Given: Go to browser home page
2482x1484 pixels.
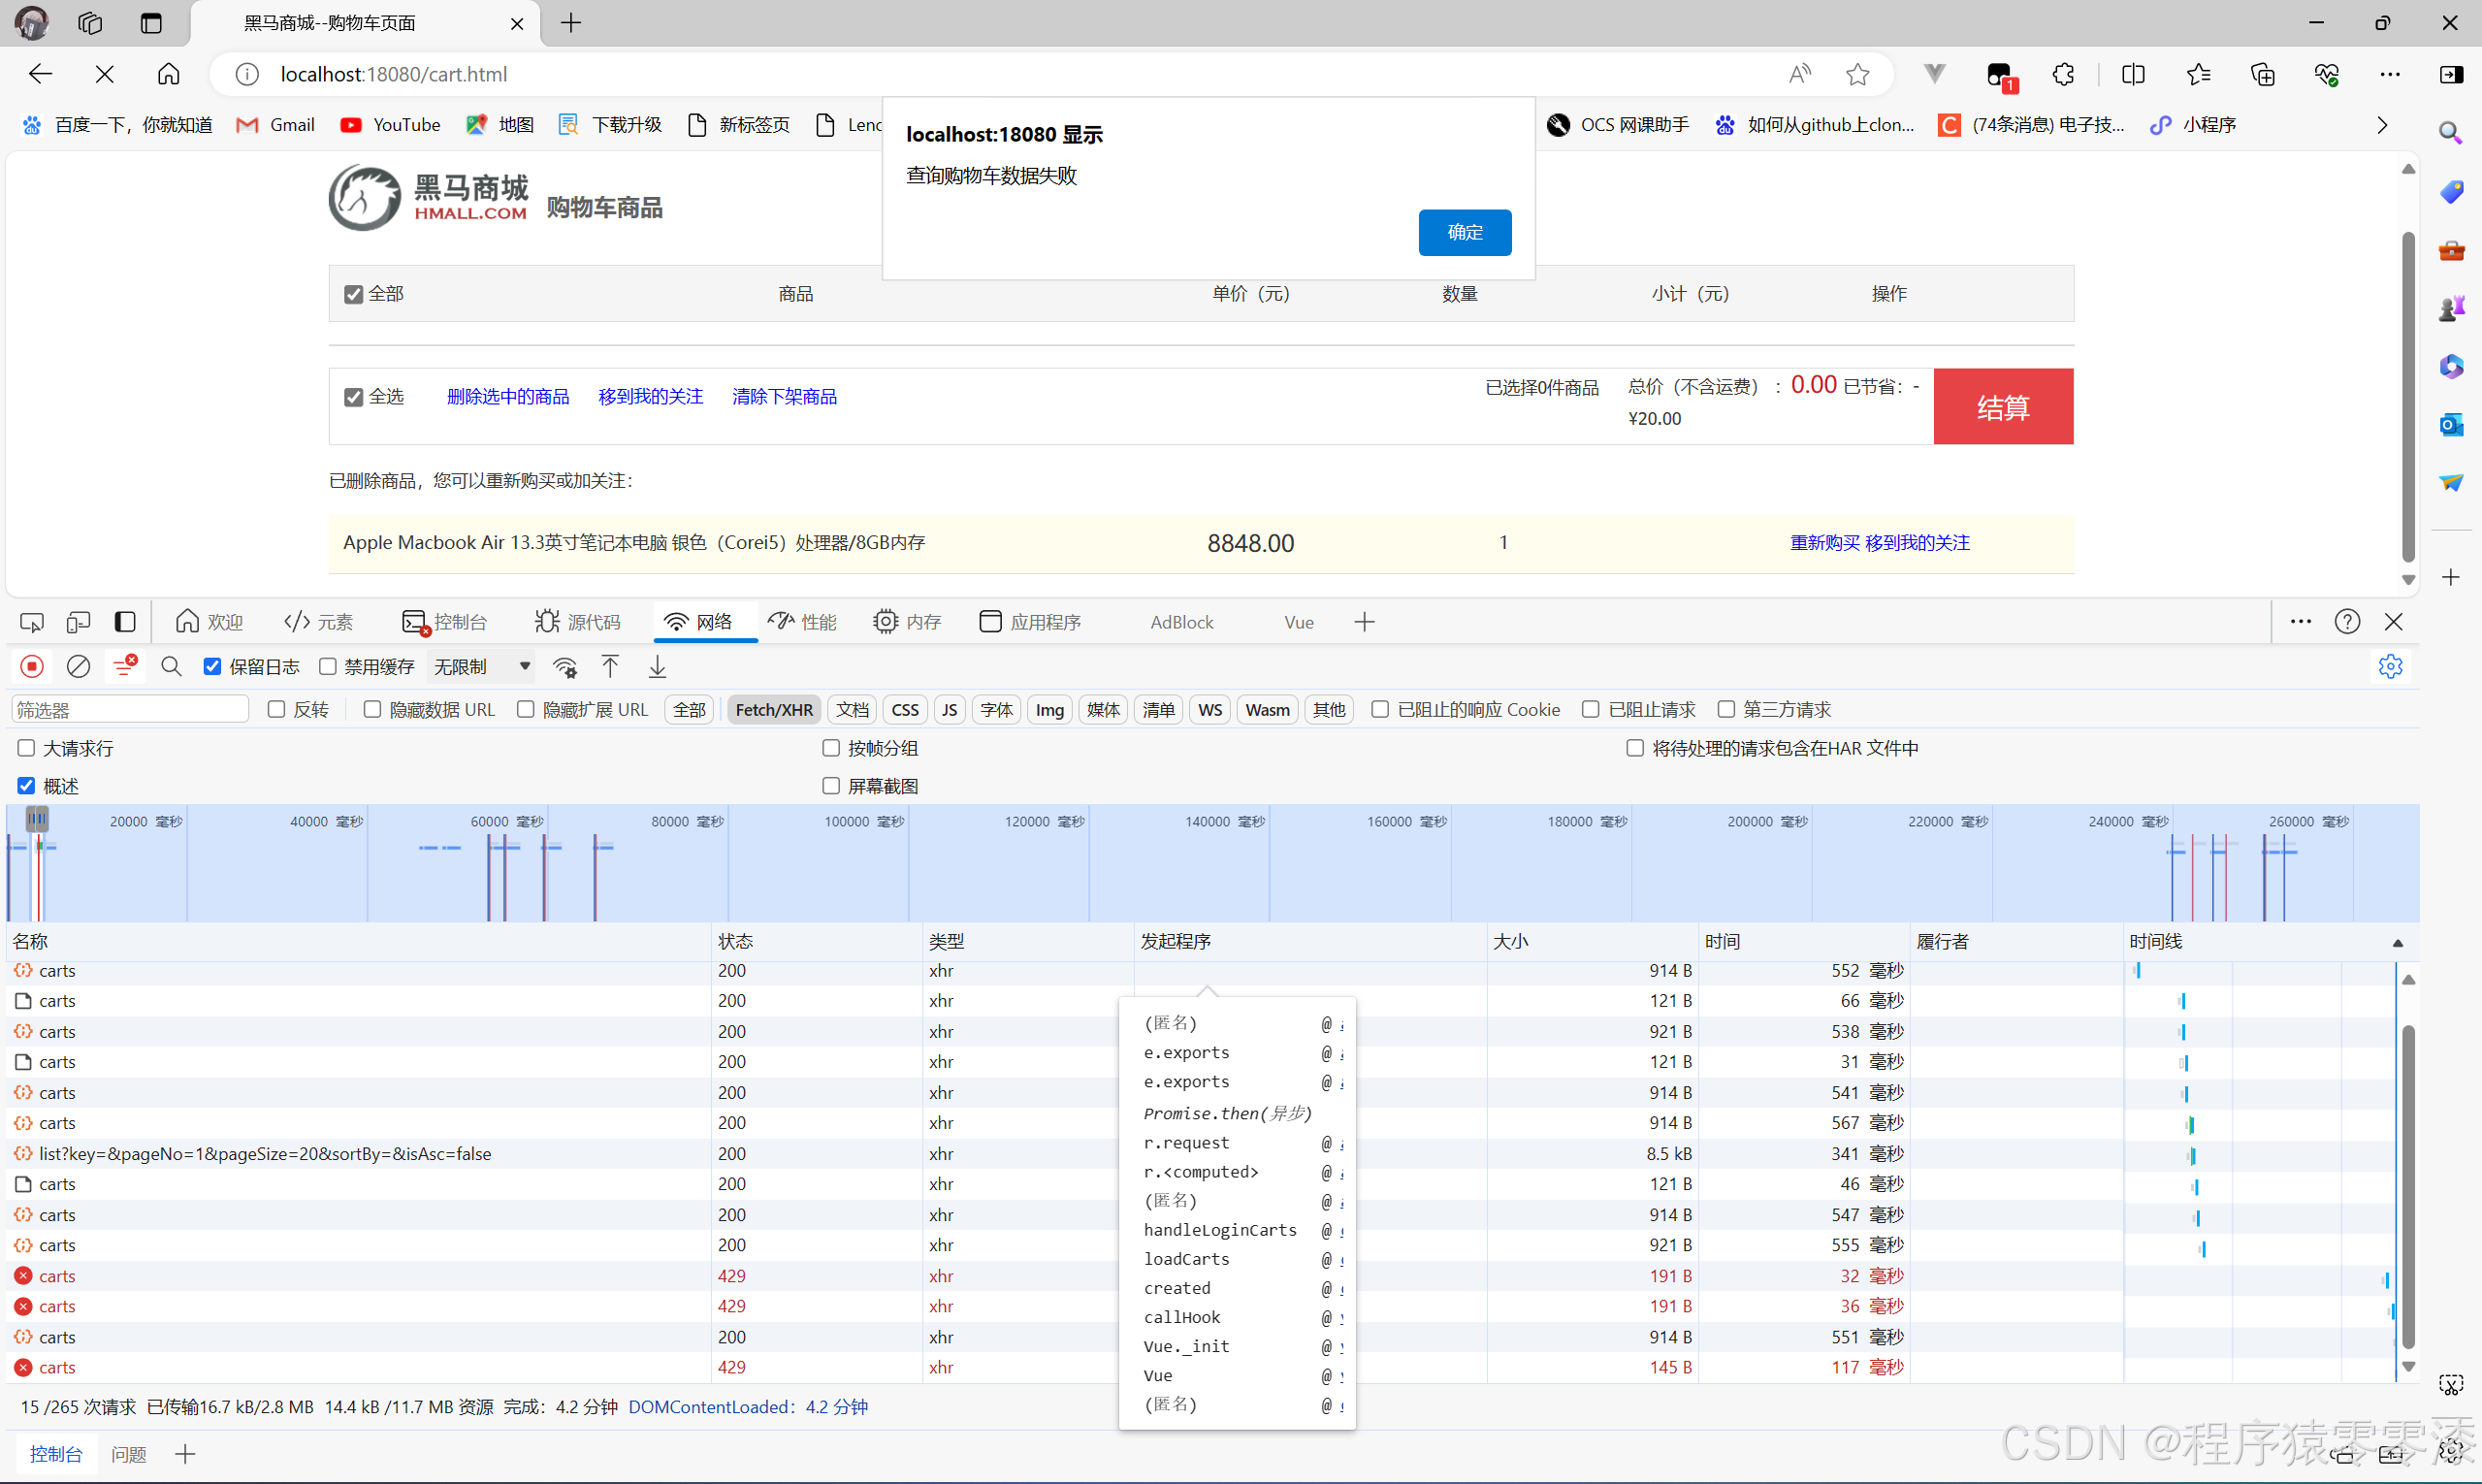Looking at the screenshot, I should 168,74.
